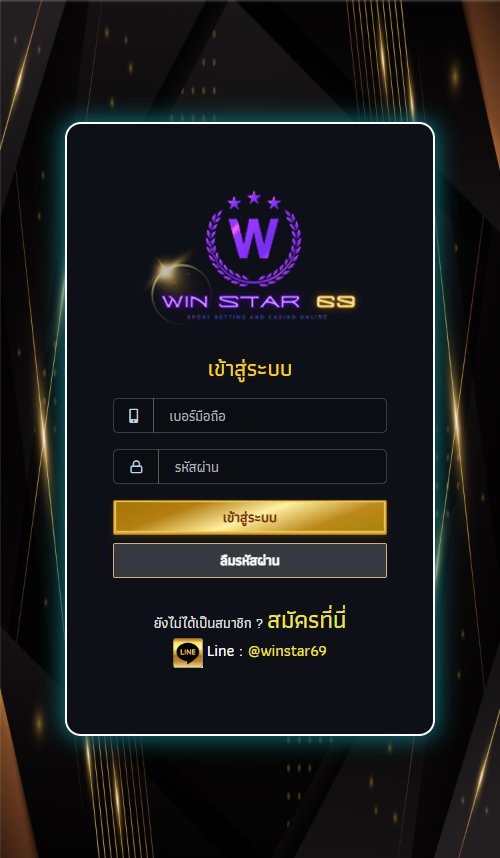Open the สมัครที่นี่ register link

point(306,621)
